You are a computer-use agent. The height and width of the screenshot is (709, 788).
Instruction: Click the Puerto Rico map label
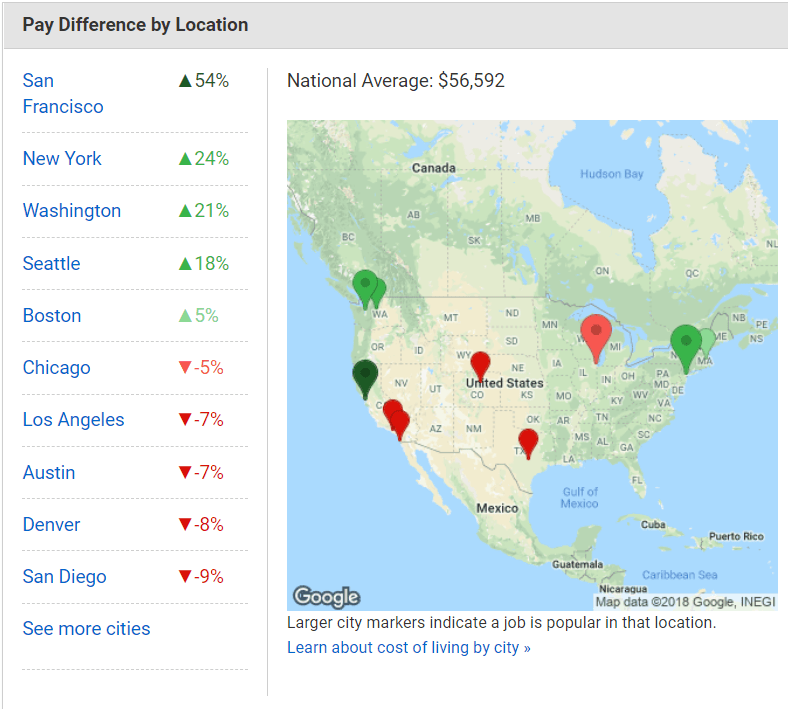(736, 537)
